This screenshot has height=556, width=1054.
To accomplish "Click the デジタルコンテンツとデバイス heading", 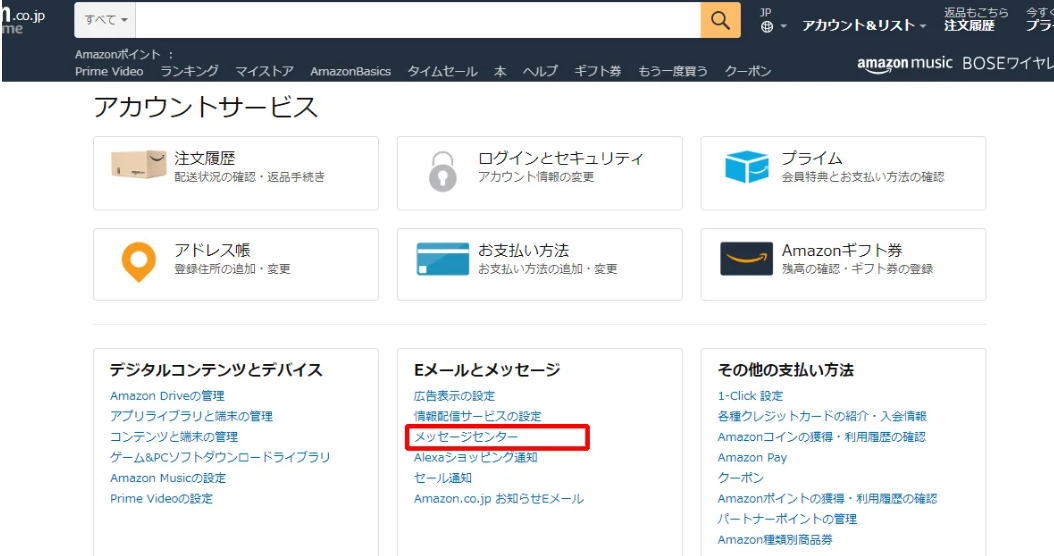I will click(216, 370).
